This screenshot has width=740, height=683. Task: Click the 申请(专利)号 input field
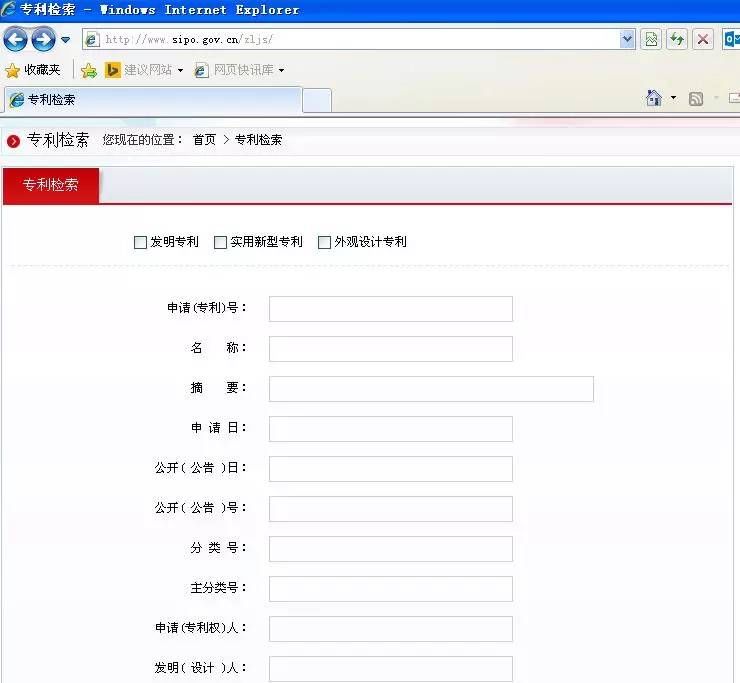click(x=391, y=309)
